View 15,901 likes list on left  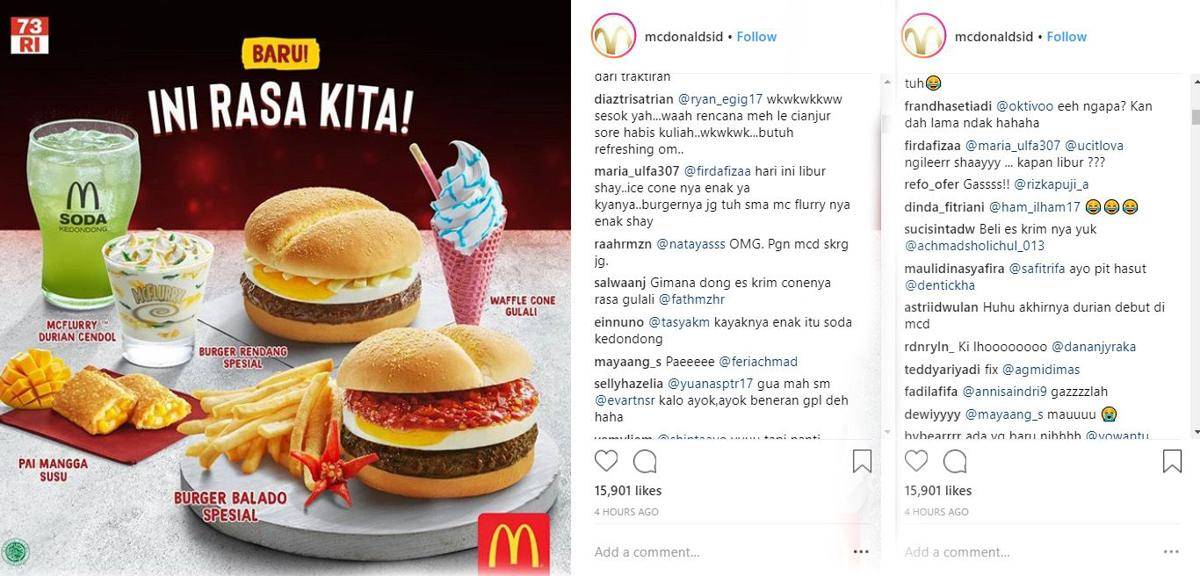coord(628,491)
